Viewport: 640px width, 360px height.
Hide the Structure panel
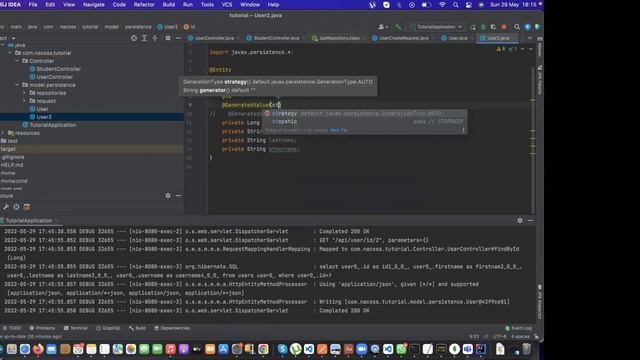[x=178, y=196]
